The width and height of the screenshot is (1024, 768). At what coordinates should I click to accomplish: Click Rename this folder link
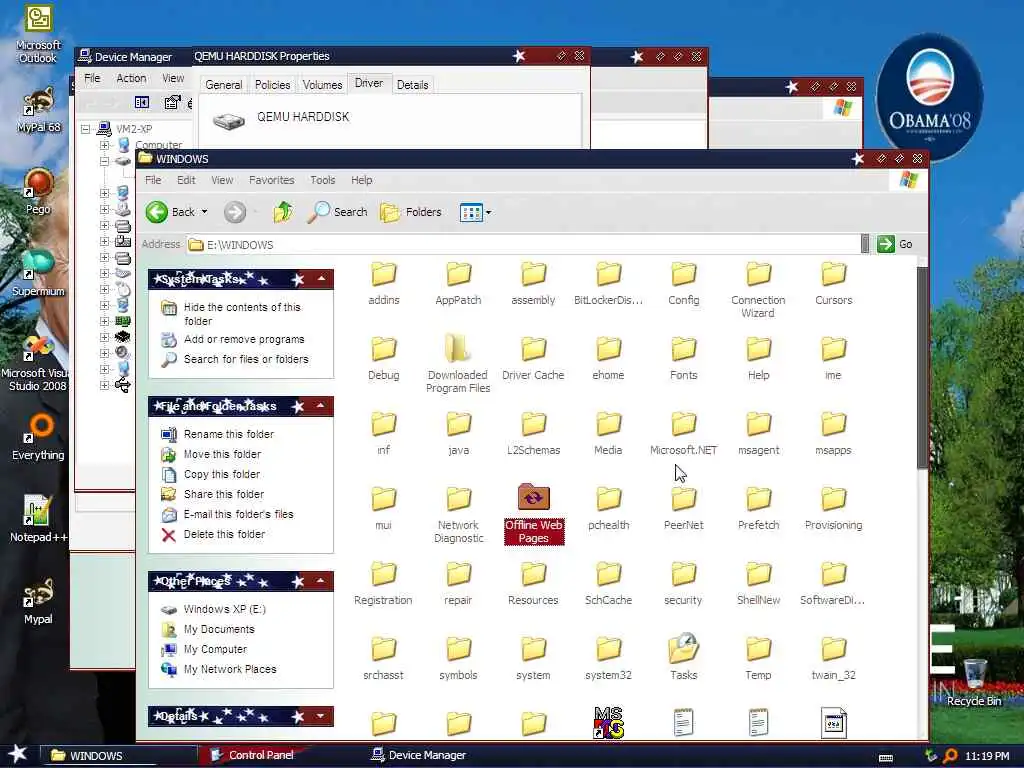(x=229, y=434)
